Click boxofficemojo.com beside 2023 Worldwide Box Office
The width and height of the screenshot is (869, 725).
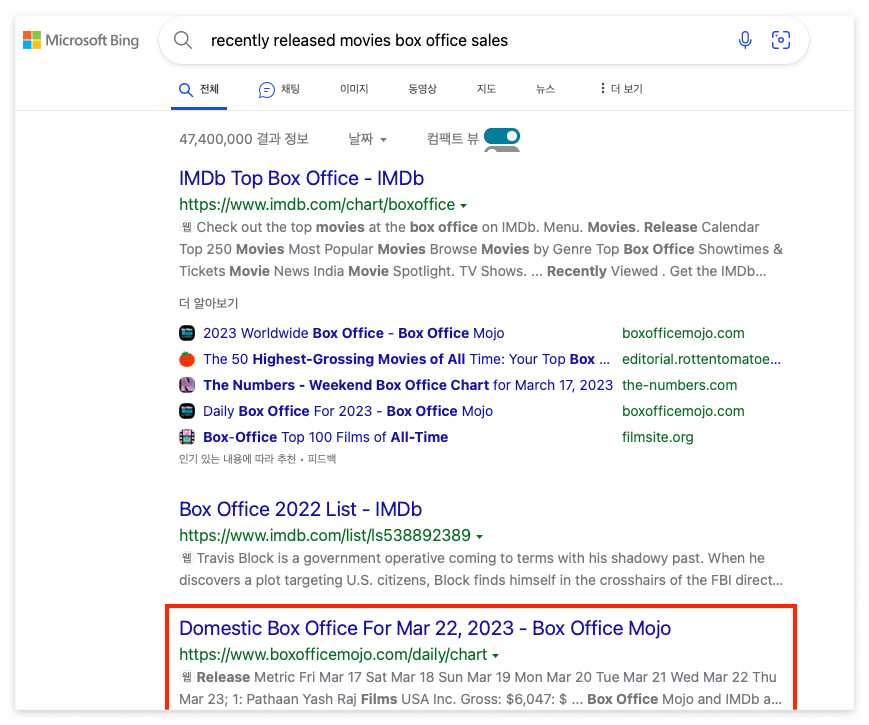(683, 333)
